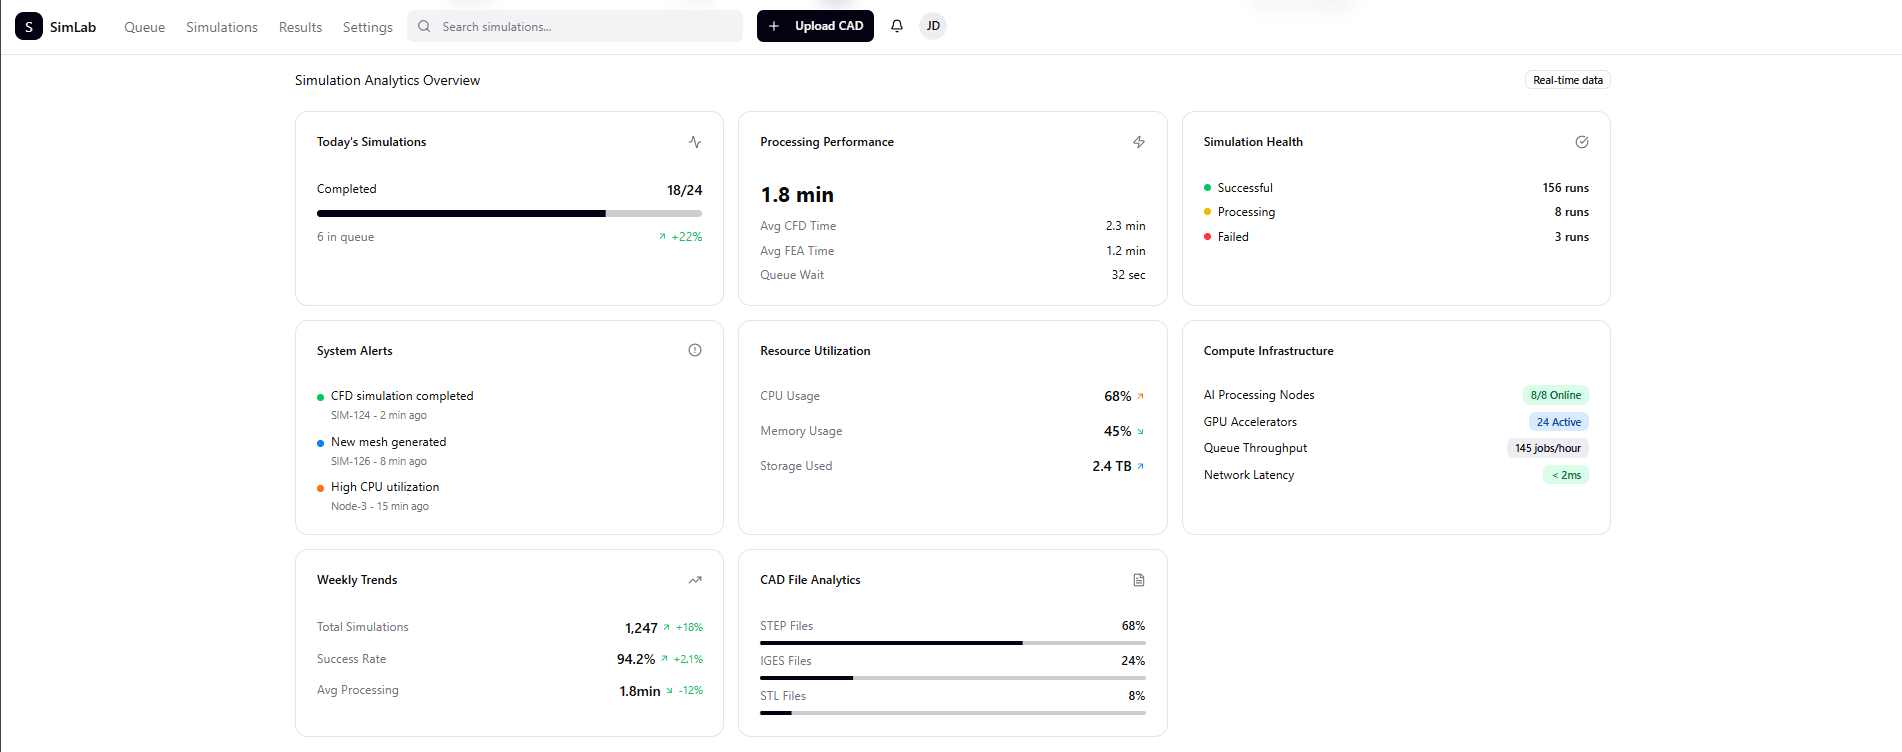This screenshot has width=1902, height=752.
Task: Click the arrow beside +18% Total Simulations
Action: (666, 627)
